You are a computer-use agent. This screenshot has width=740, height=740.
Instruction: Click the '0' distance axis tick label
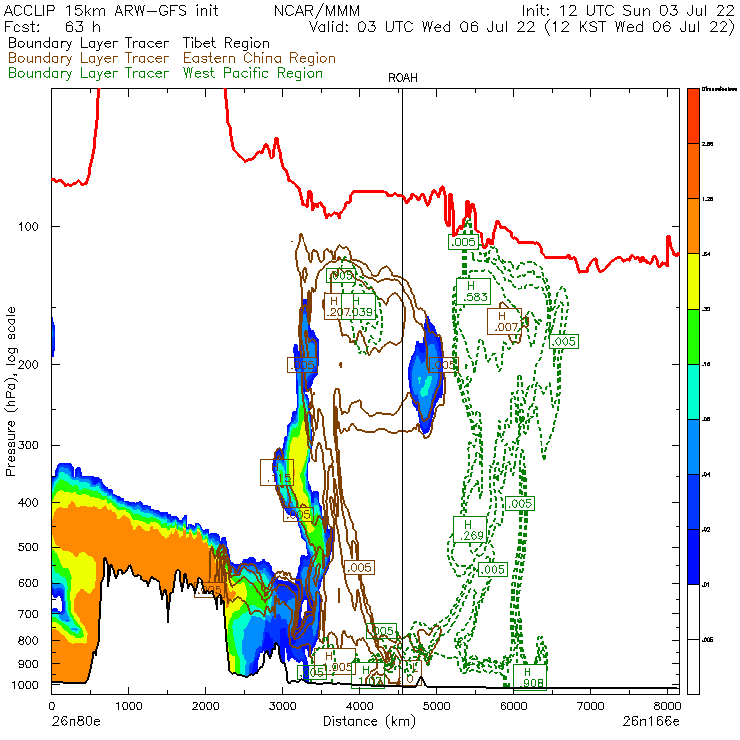pos(51,706)
